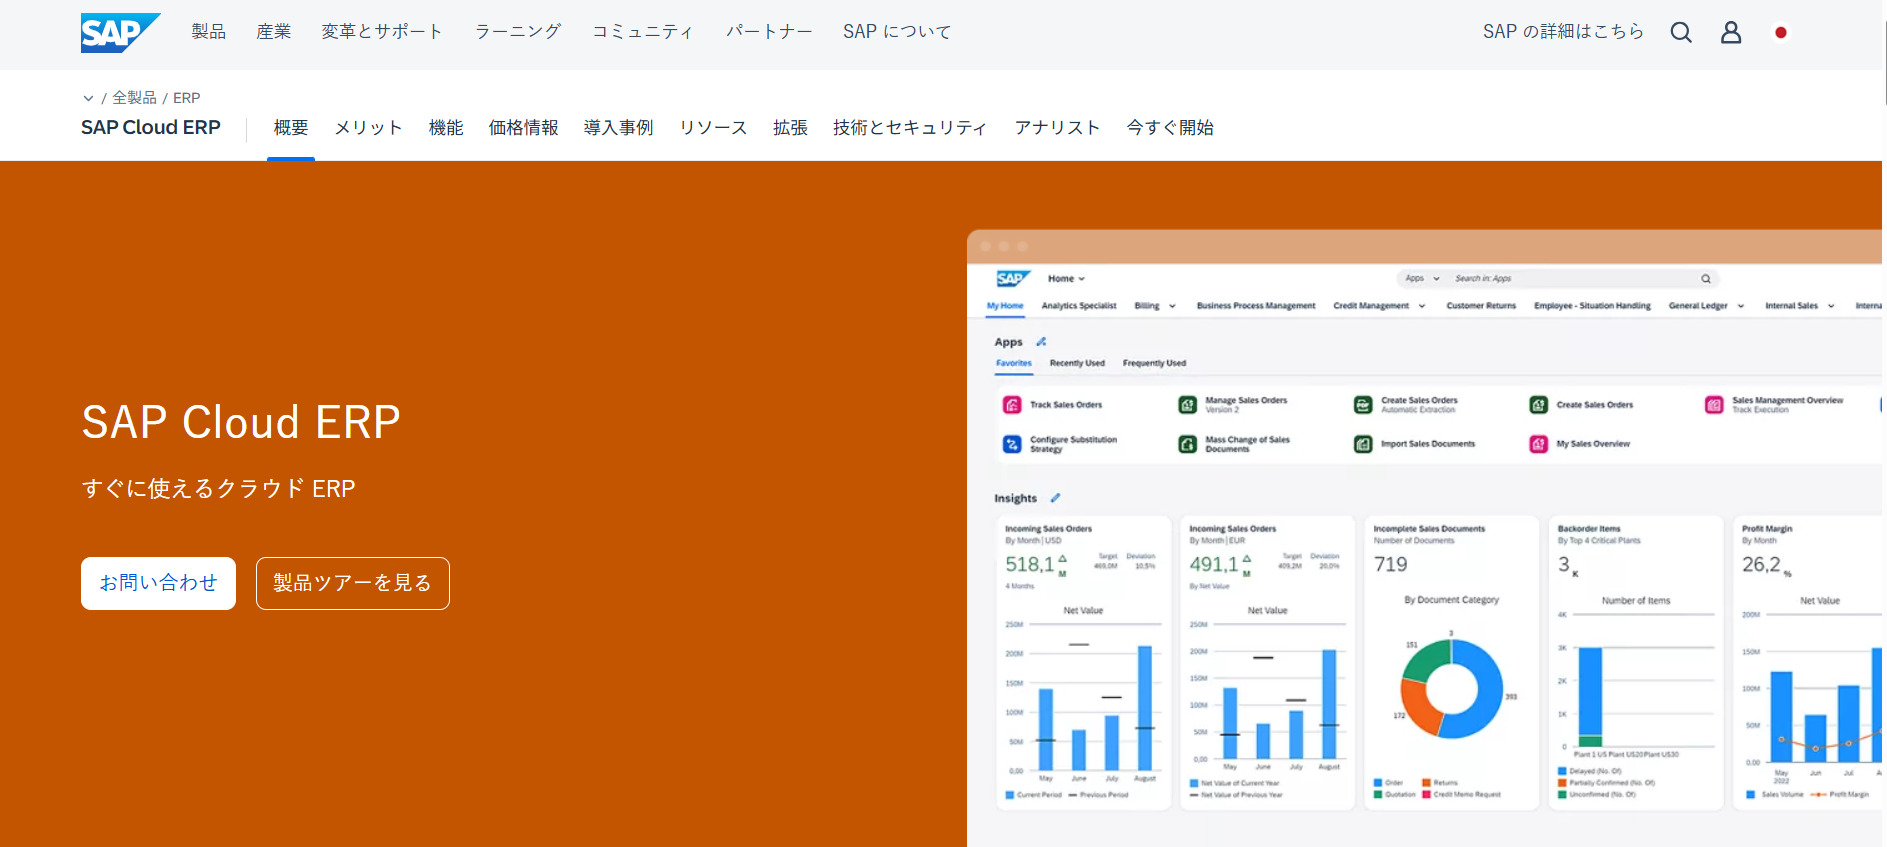
Task: Switch to the 今すぐ開始 tab
Action: [x=1170, y=128]
